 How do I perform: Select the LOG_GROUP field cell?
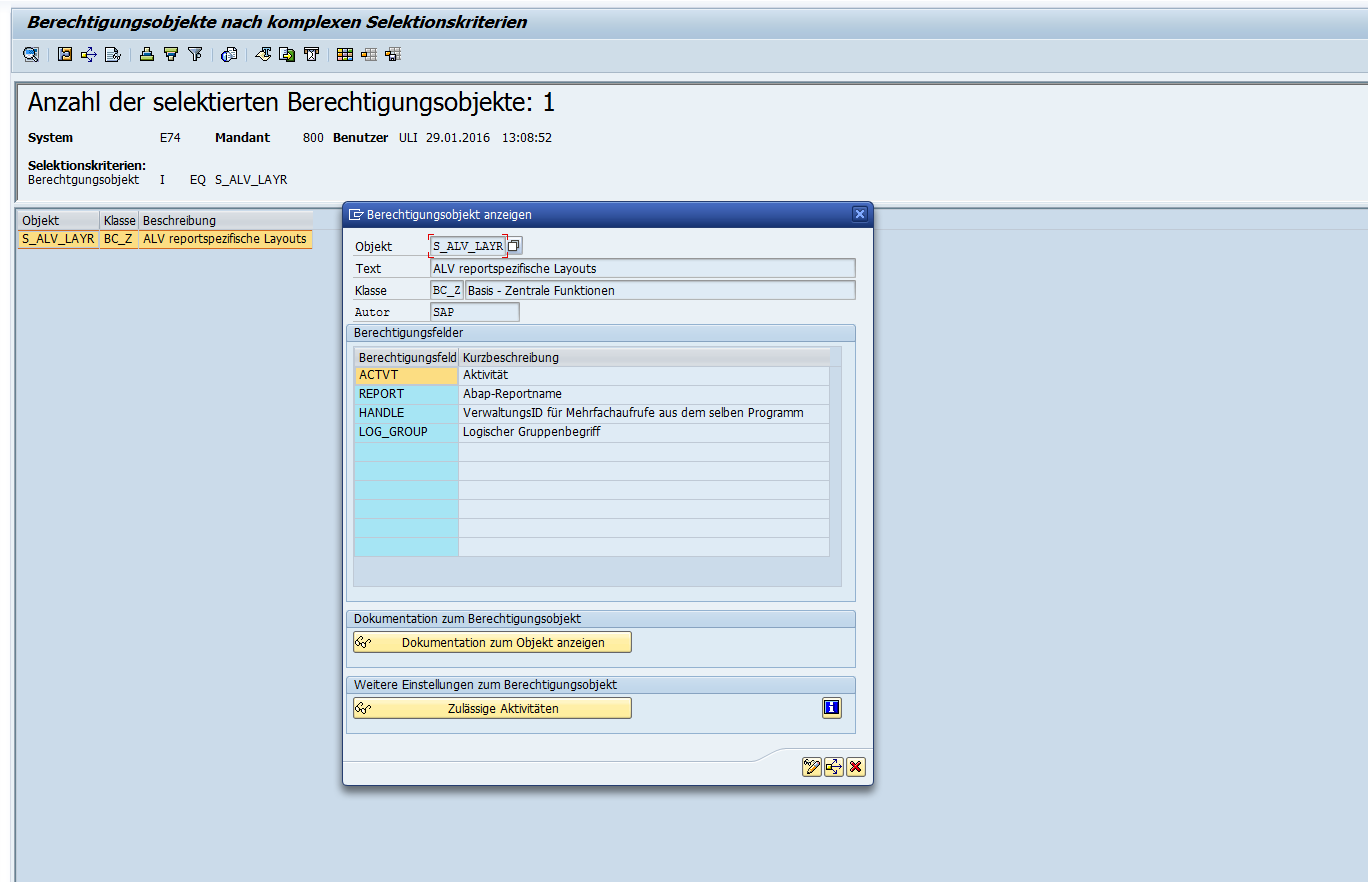tap(406, 432)
